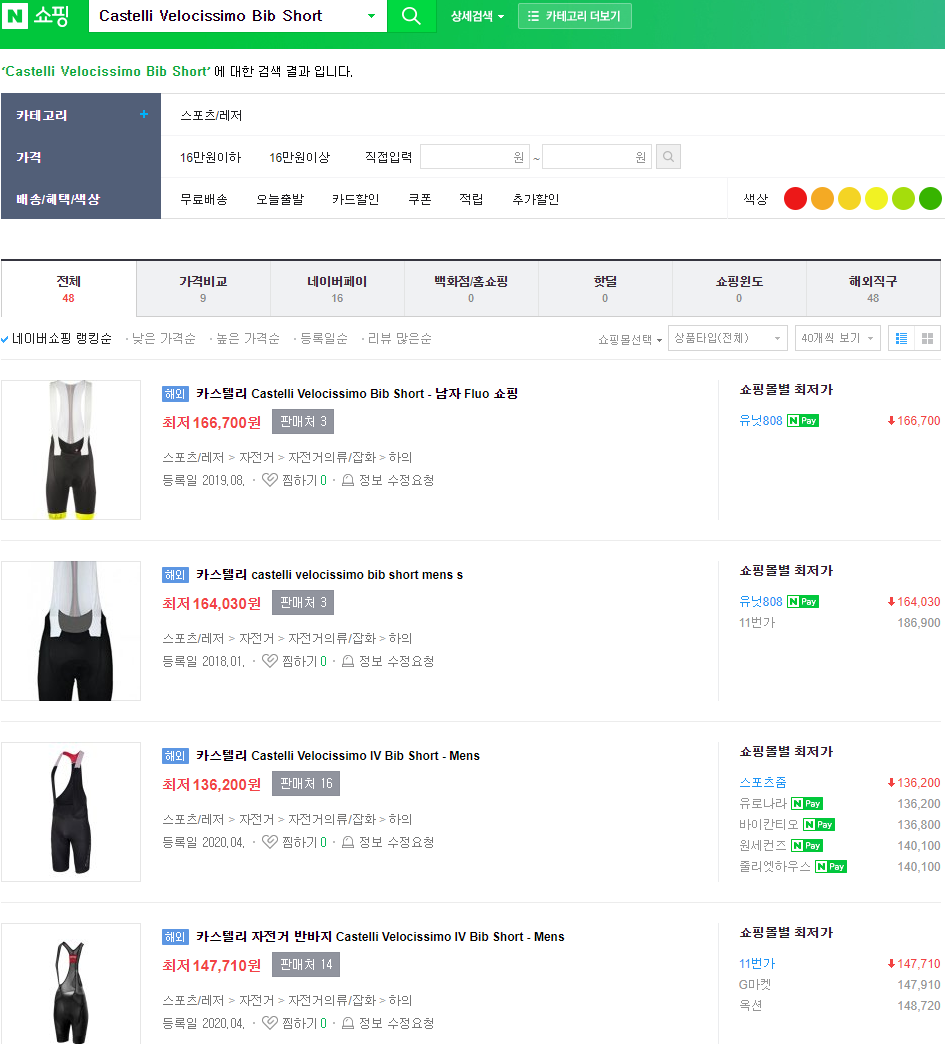This screenshot has height=1044, width=945.
Task: Toggle the 카드할인 filter
Action: [356, 199]
